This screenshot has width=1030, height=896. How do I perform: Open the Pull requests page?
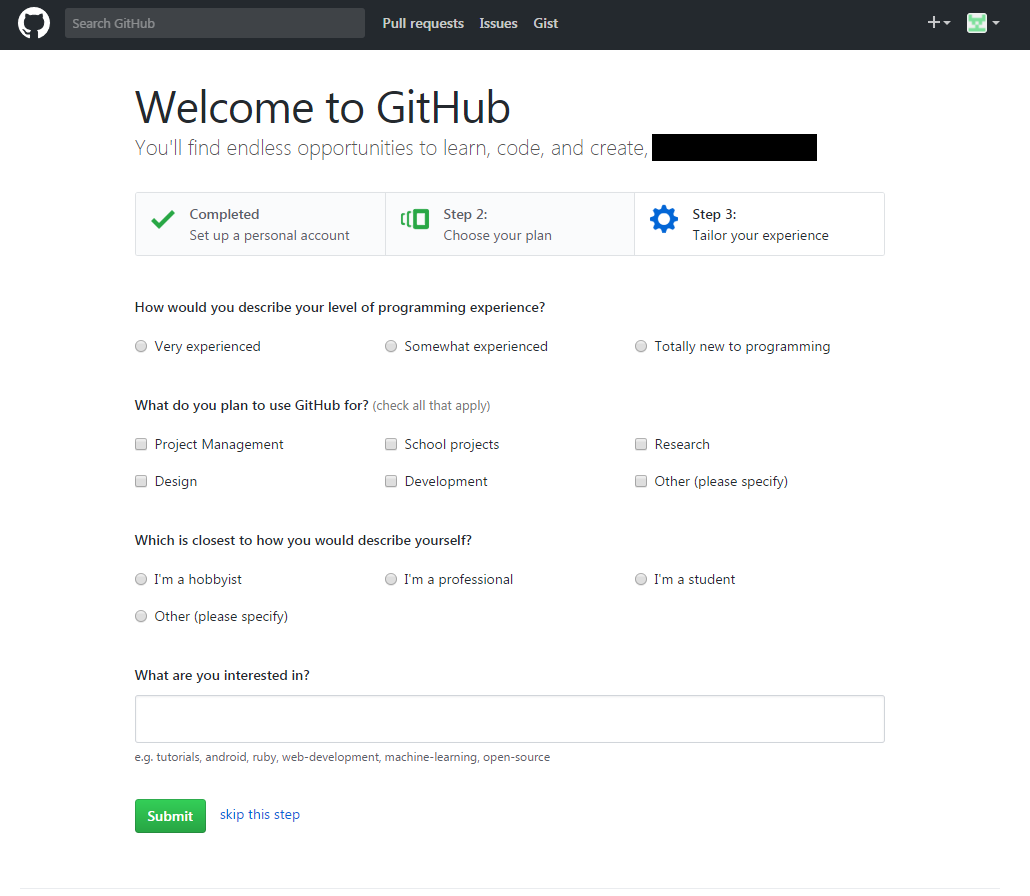423,23
